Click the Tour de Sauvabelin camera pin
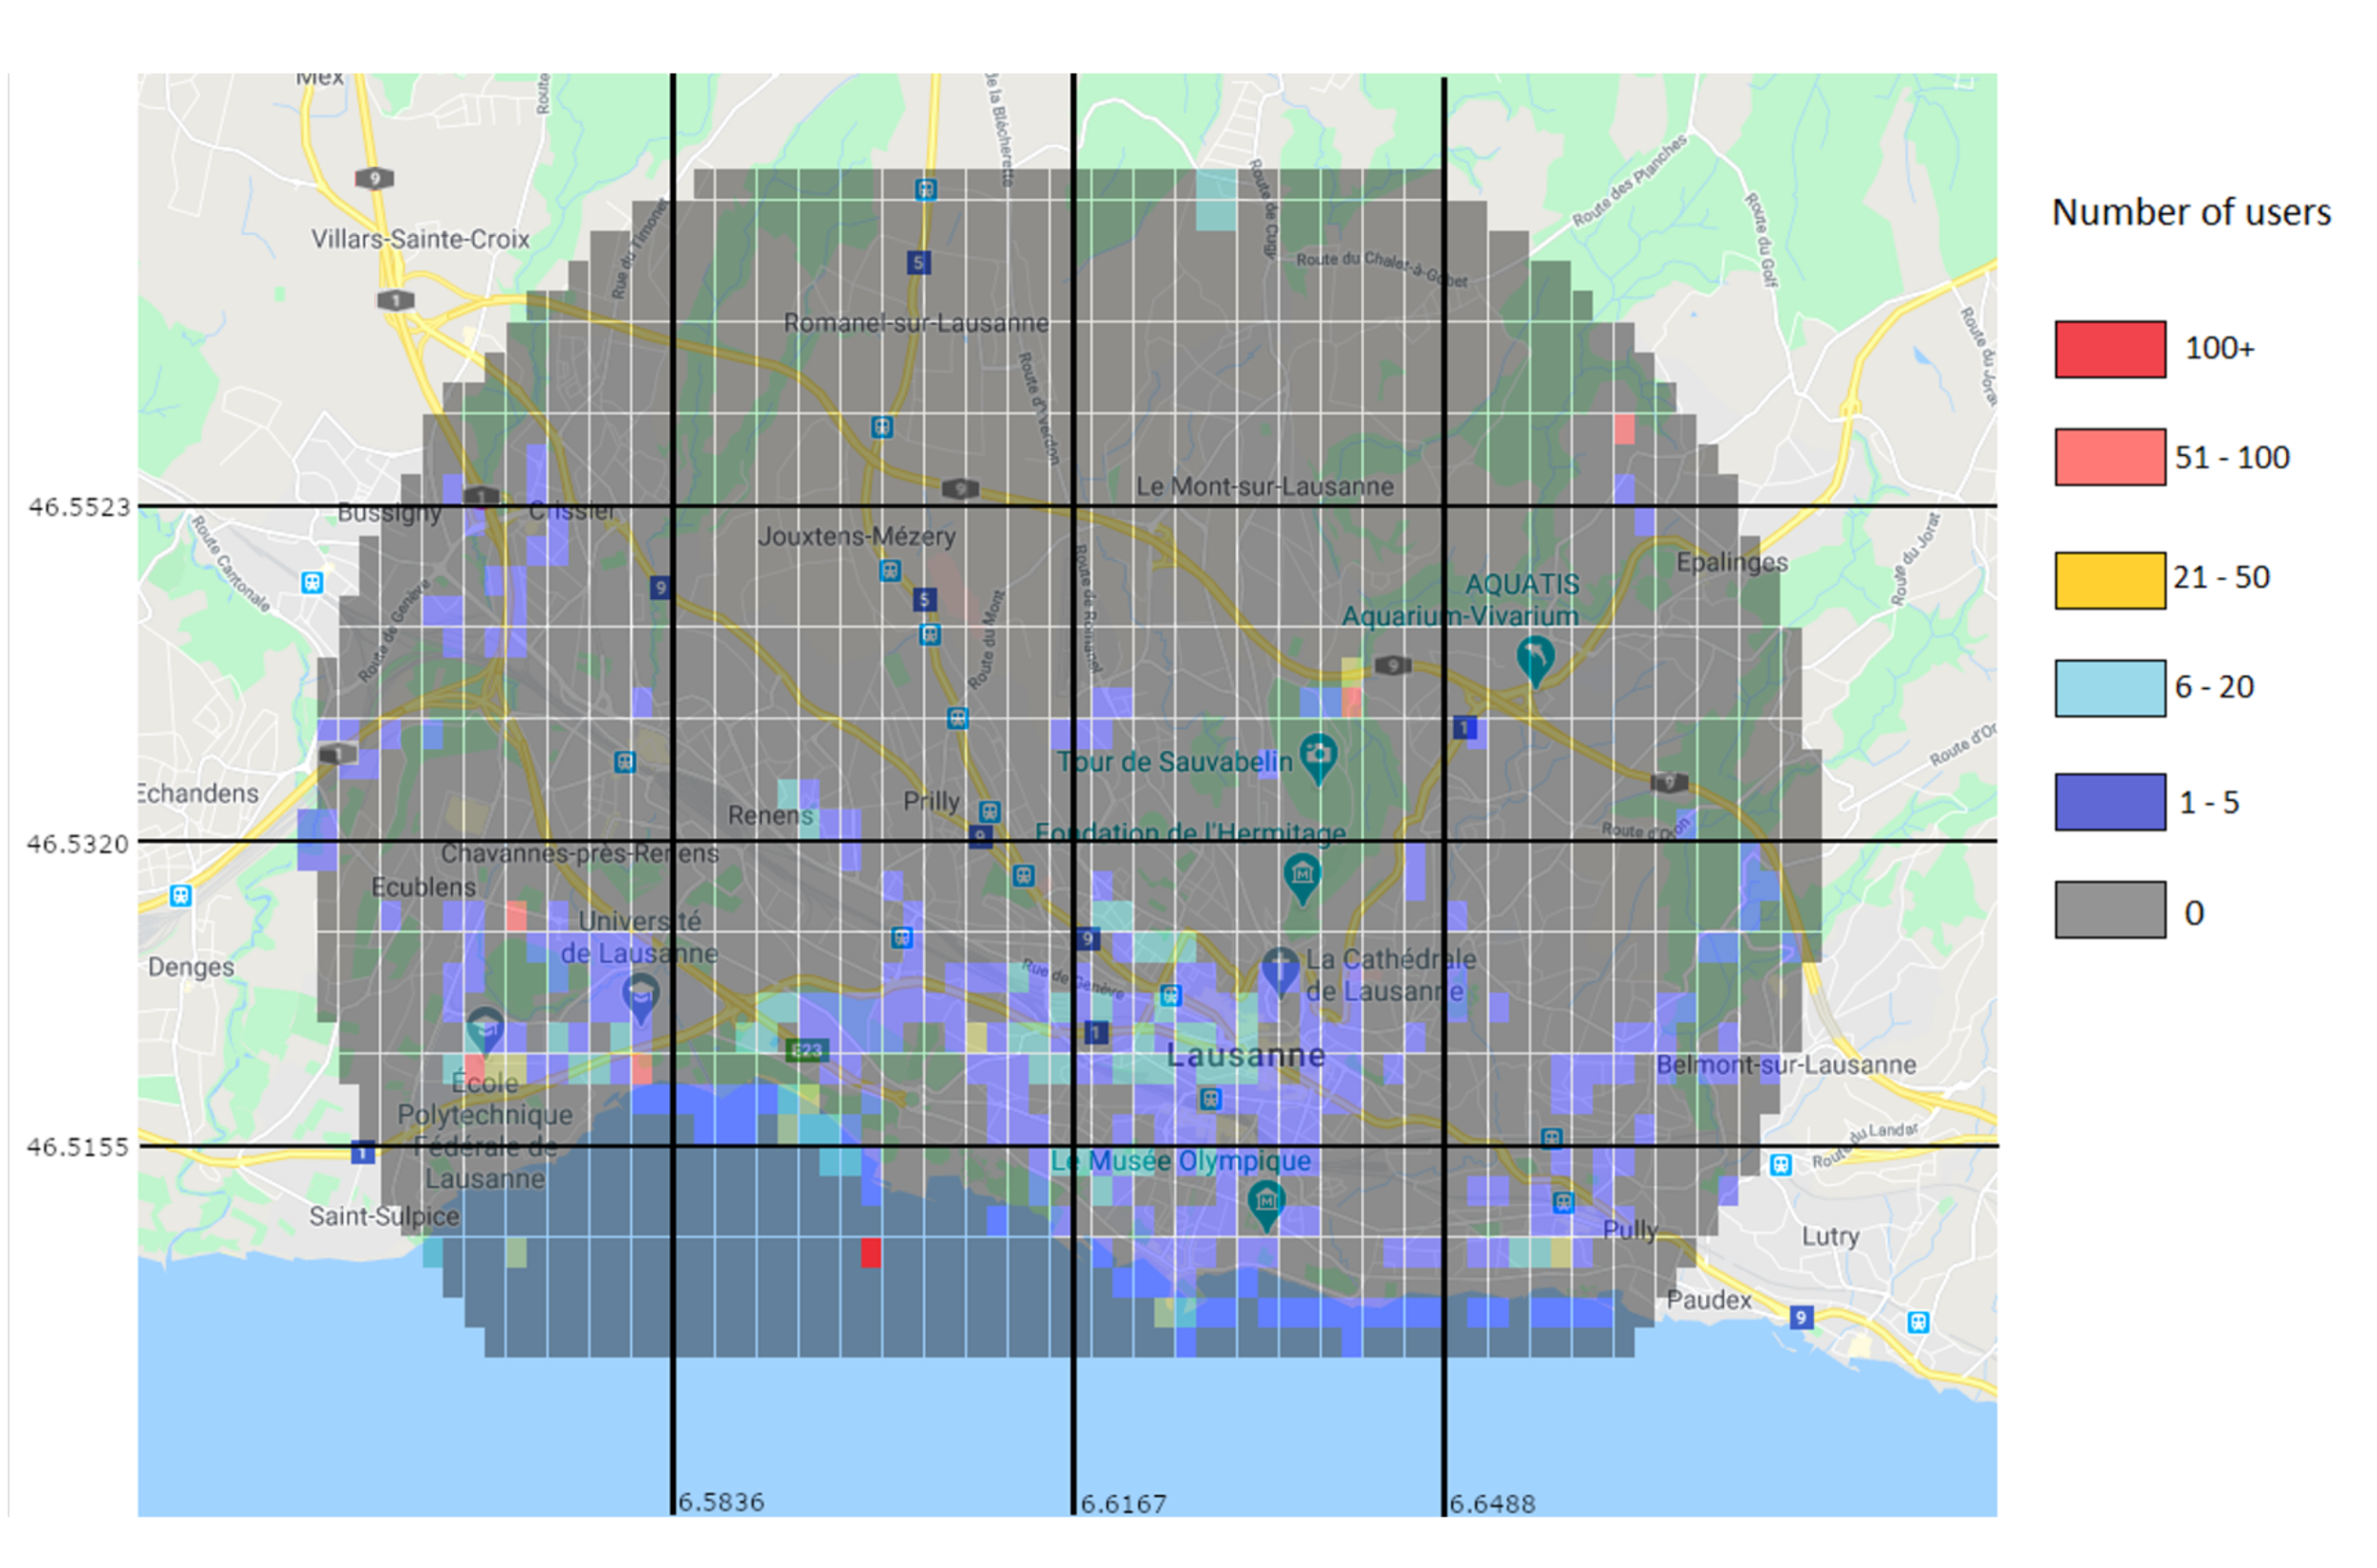 1318,755
